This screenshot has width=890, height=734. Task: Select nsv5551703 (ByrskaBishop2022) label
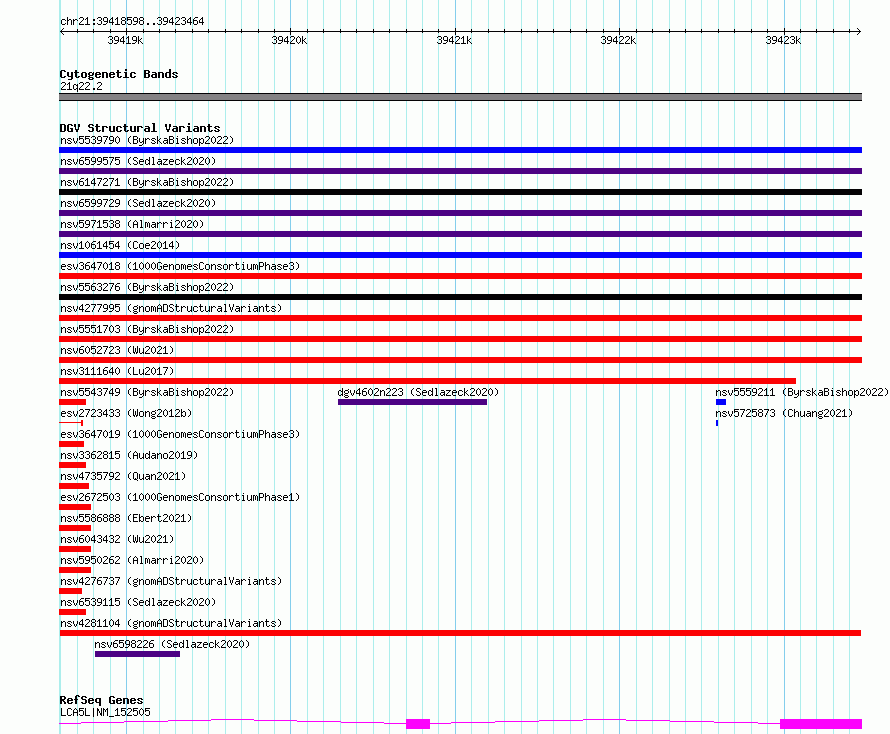(x=147, y=329)
